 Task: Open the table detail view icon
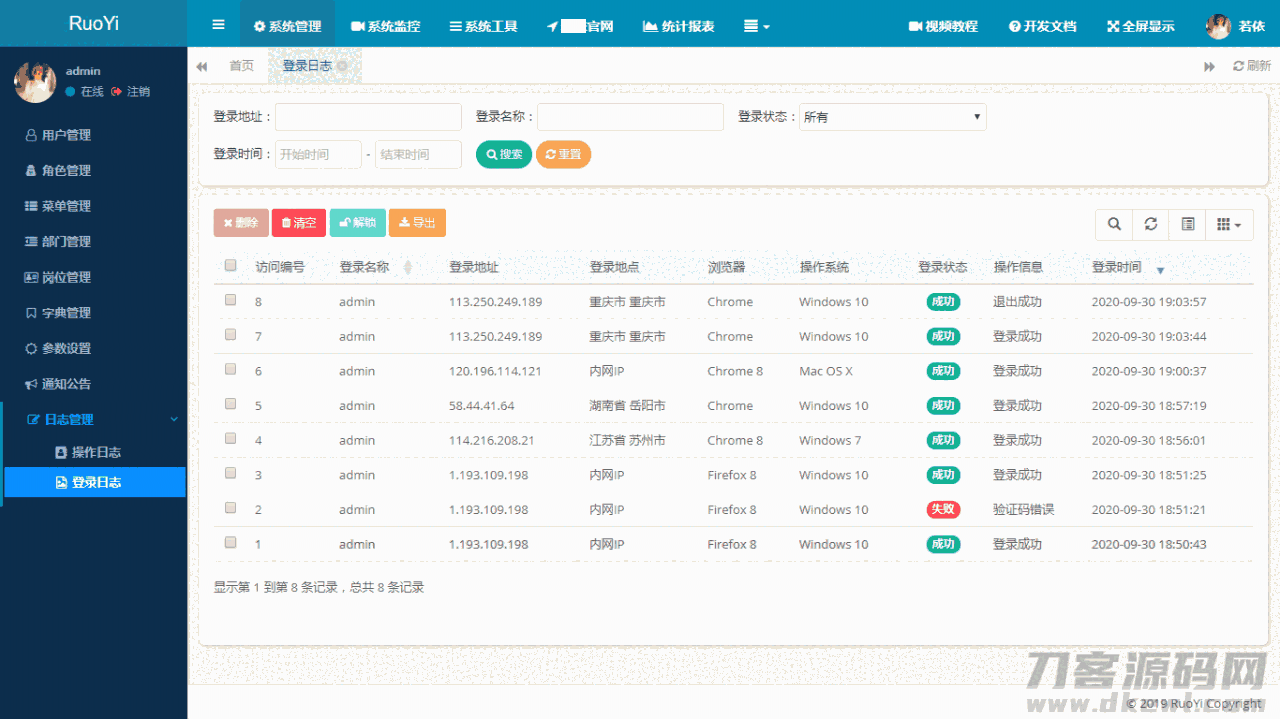click(x=1187, y=224)
